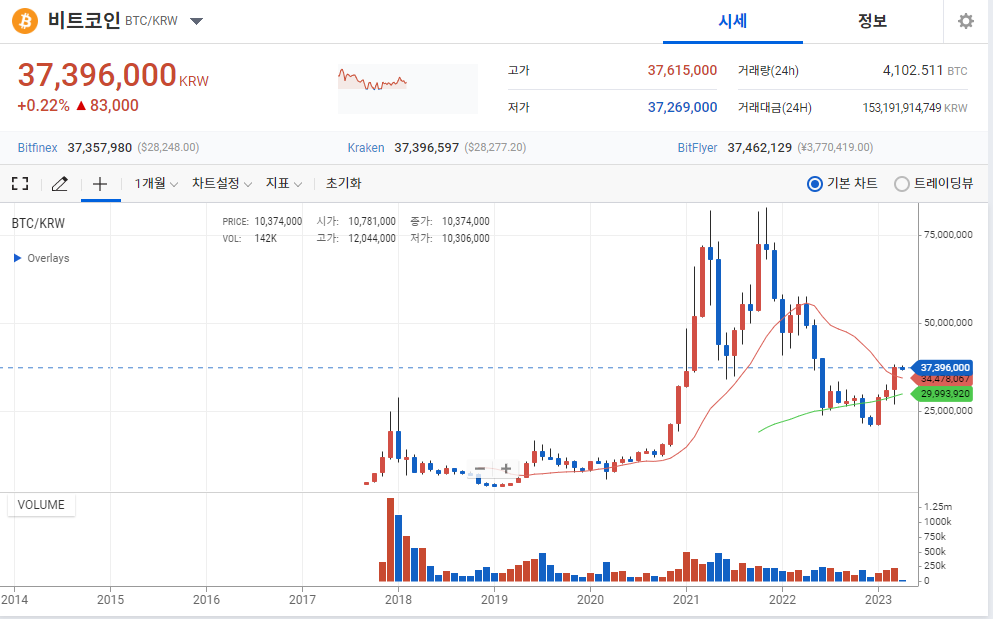Click the 2021 label on time axis

tap(686, 599)
